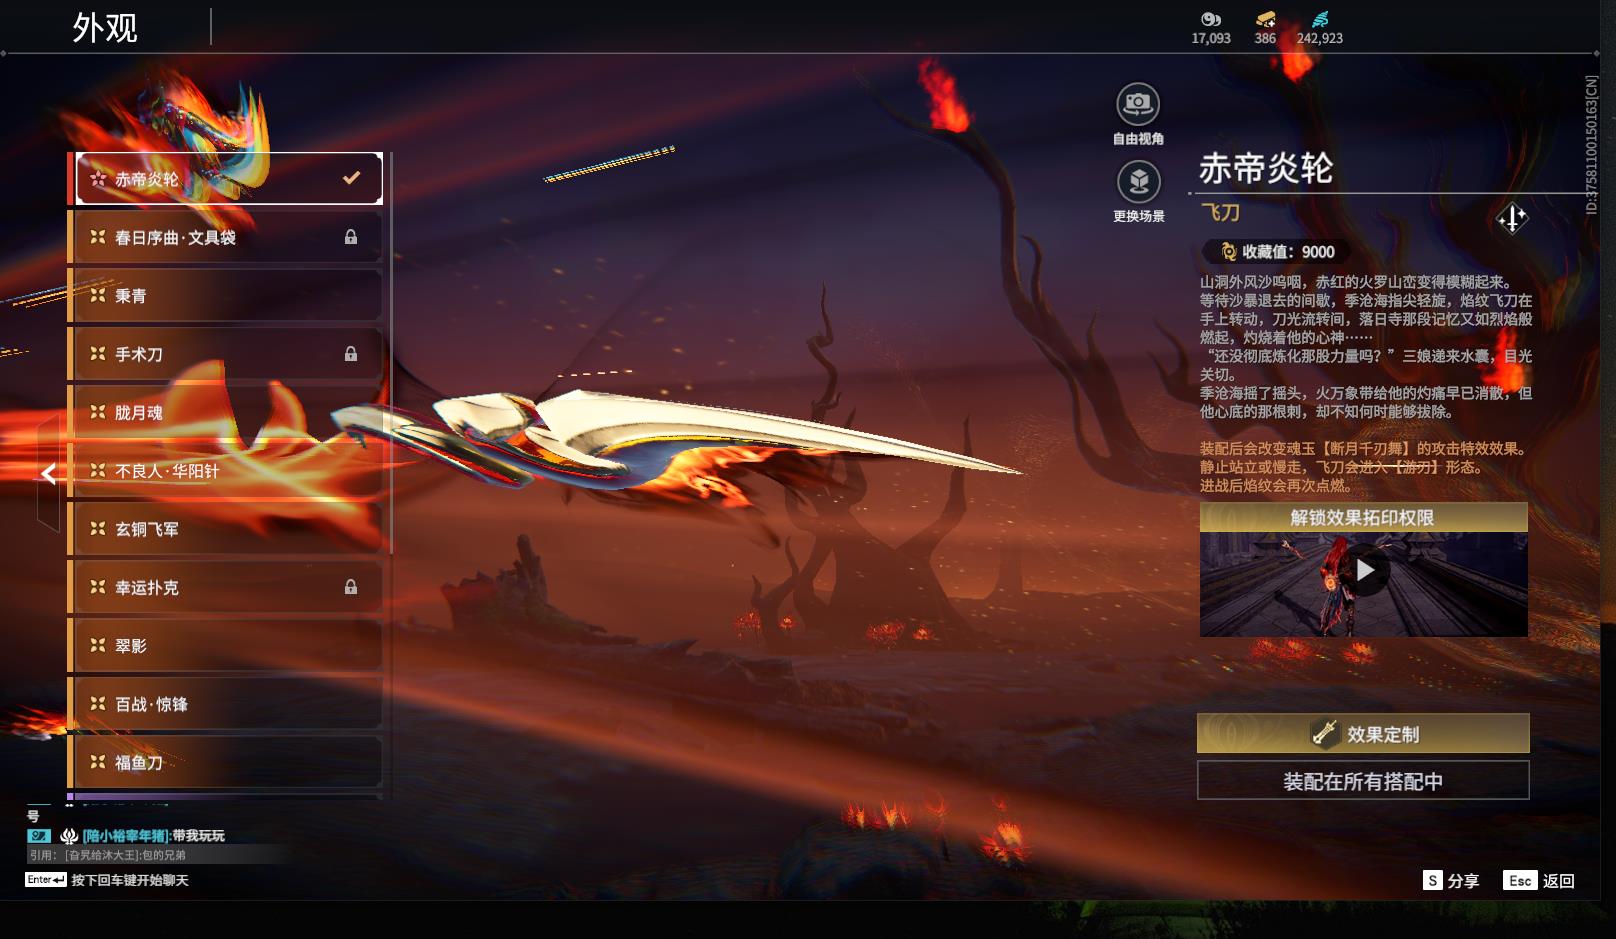Click the reposition crosshair icon beside 赤帝炎轮 title
Image resolution: width=1616 pixels, height=939 pixels.
pos(1513,219)
